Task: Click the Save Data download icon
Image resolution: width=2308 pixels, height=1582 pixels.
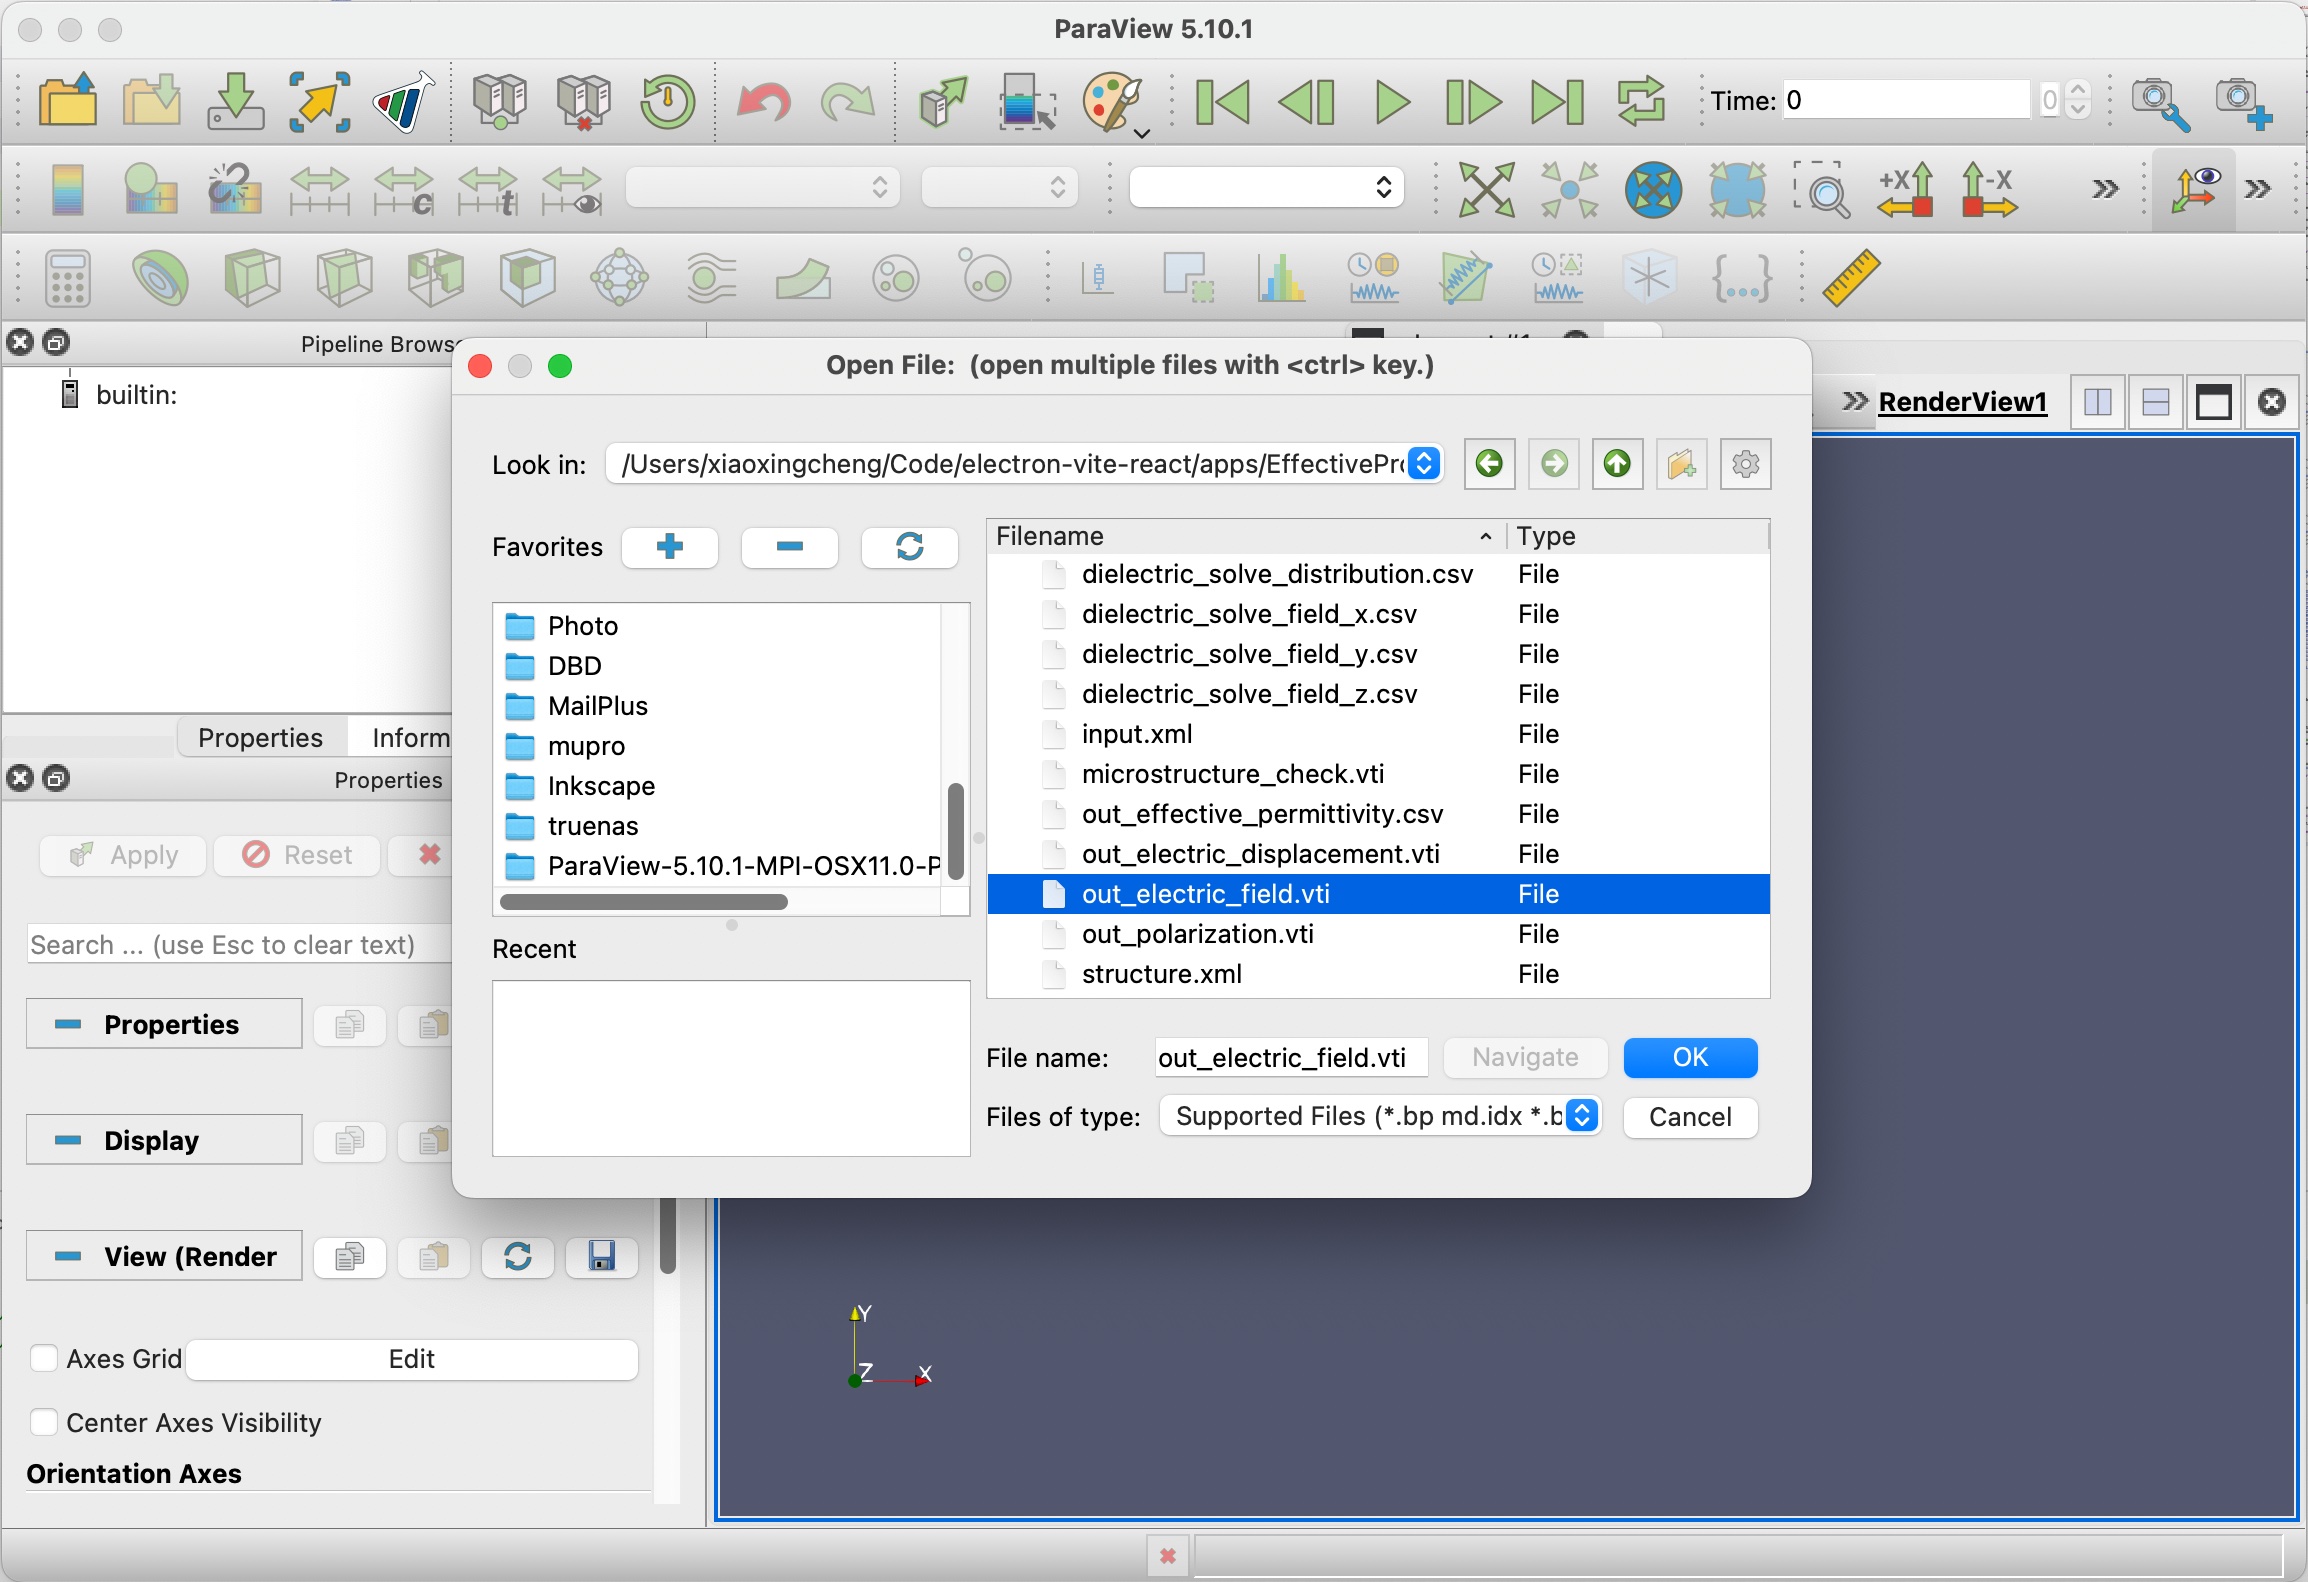Action: click(234, 102)
